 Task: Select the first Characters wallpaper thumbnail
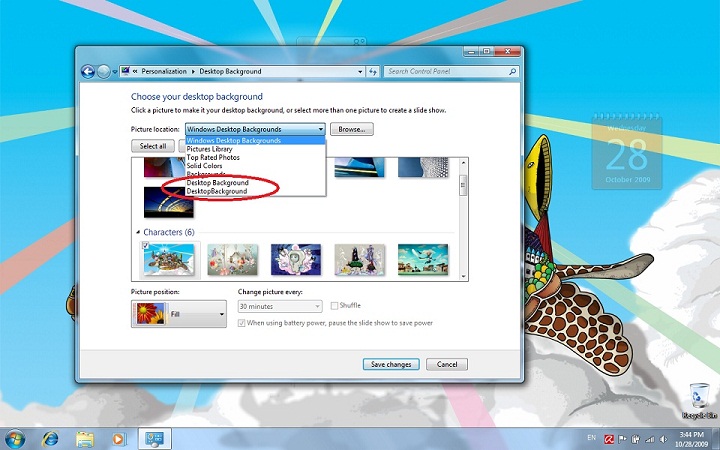pos(169,259)
